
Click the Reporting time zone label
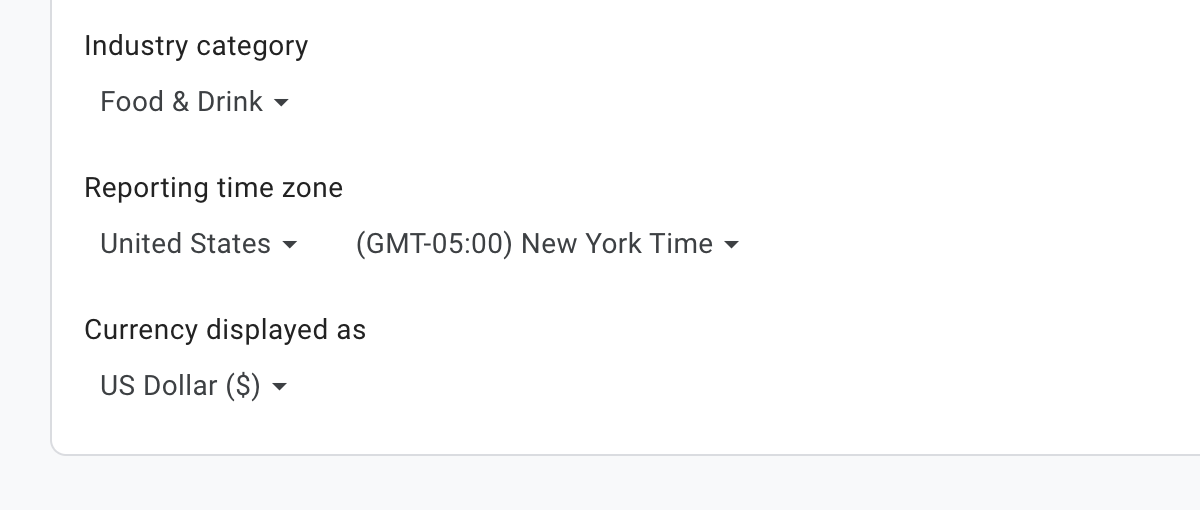213,188
